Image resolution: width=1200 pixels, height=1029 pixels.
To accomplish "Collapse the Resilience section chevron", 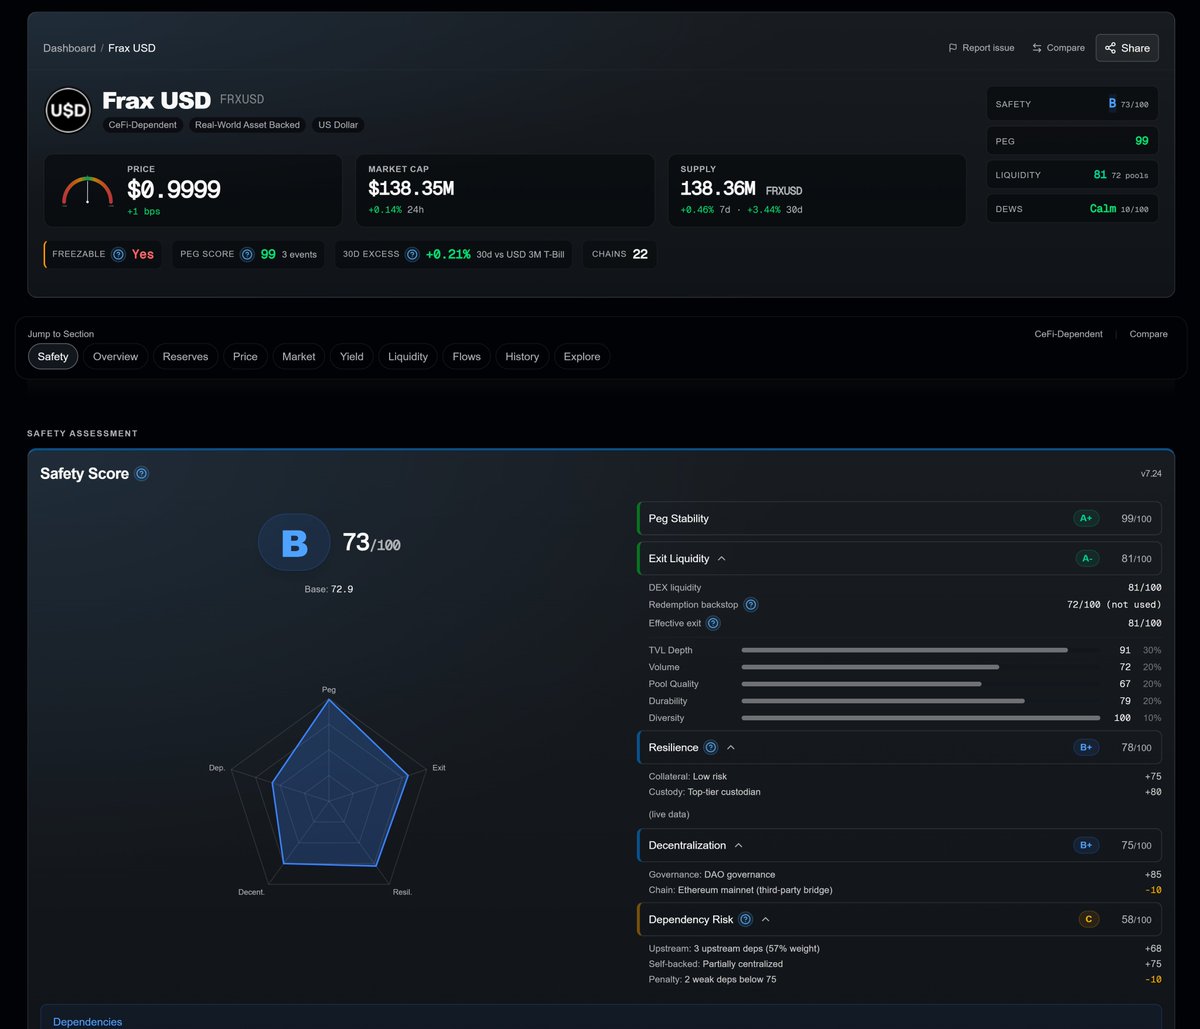I will pos(731,747).
